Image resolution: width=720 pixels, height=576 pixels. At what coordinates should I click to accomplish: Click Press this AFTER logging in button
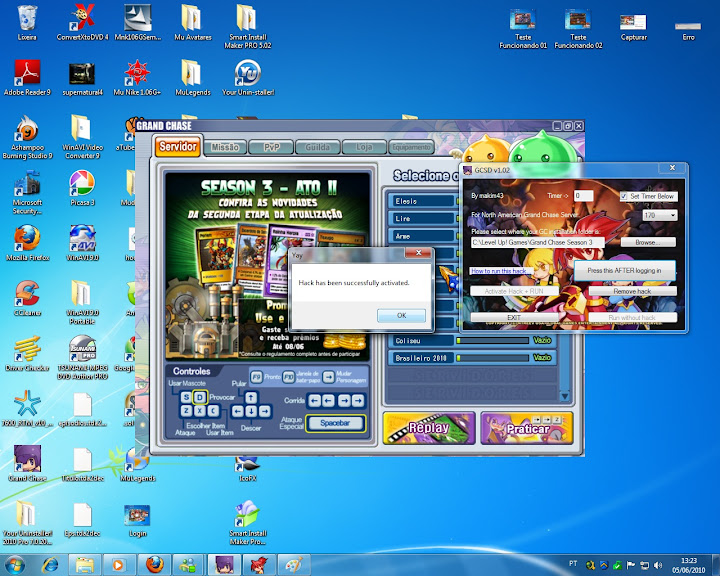pos(624,271)
